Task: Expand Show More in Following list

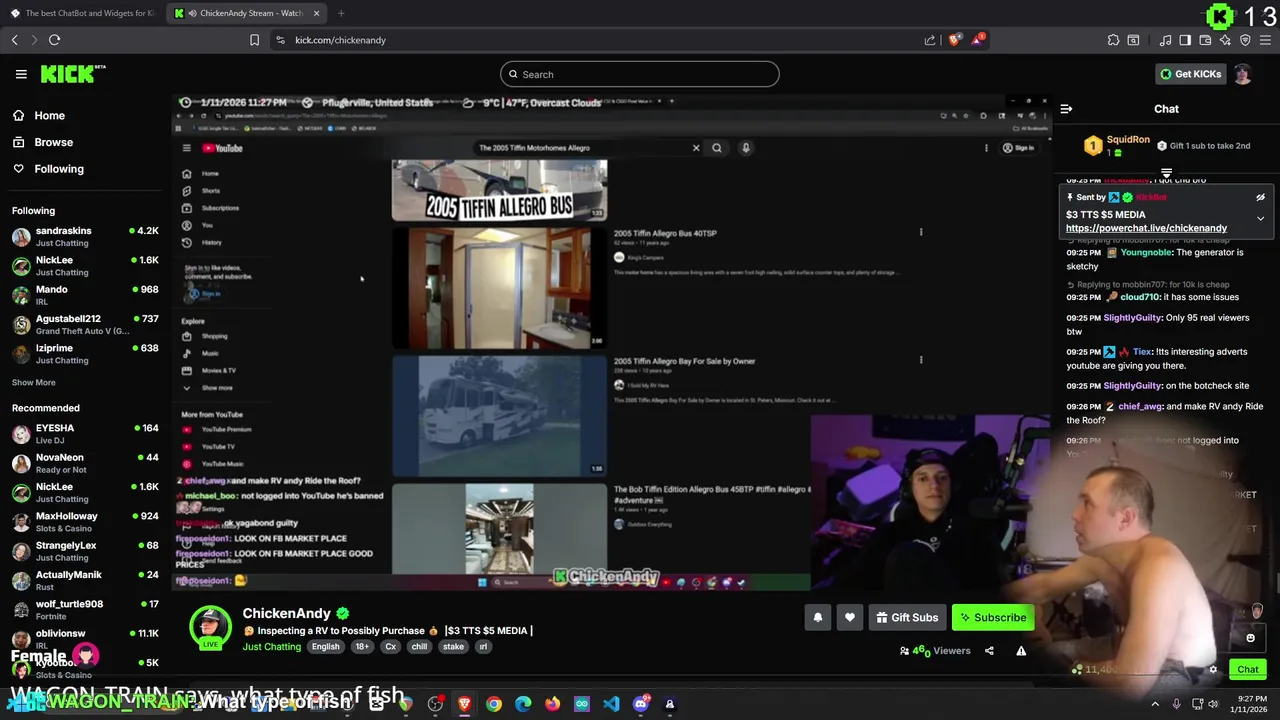Action: (34, 382)
